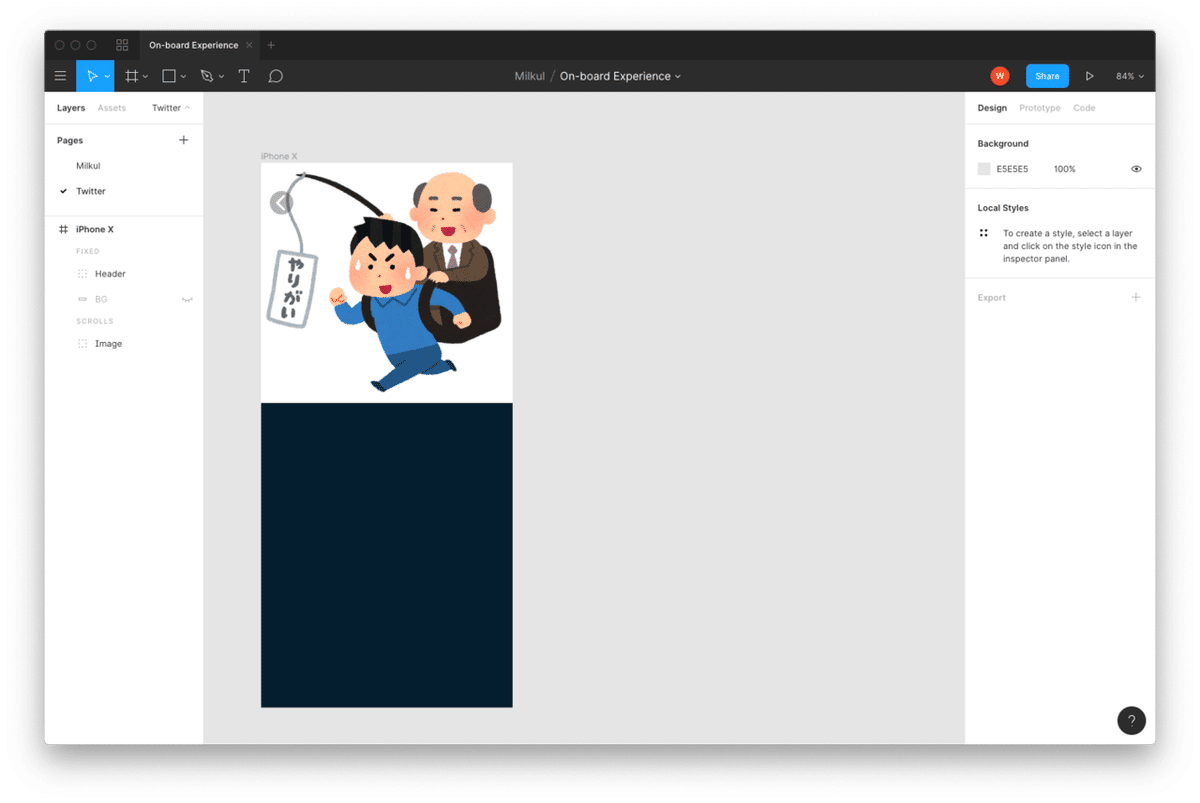
Task: Select the Pen tool
Action: pos(206,76)
